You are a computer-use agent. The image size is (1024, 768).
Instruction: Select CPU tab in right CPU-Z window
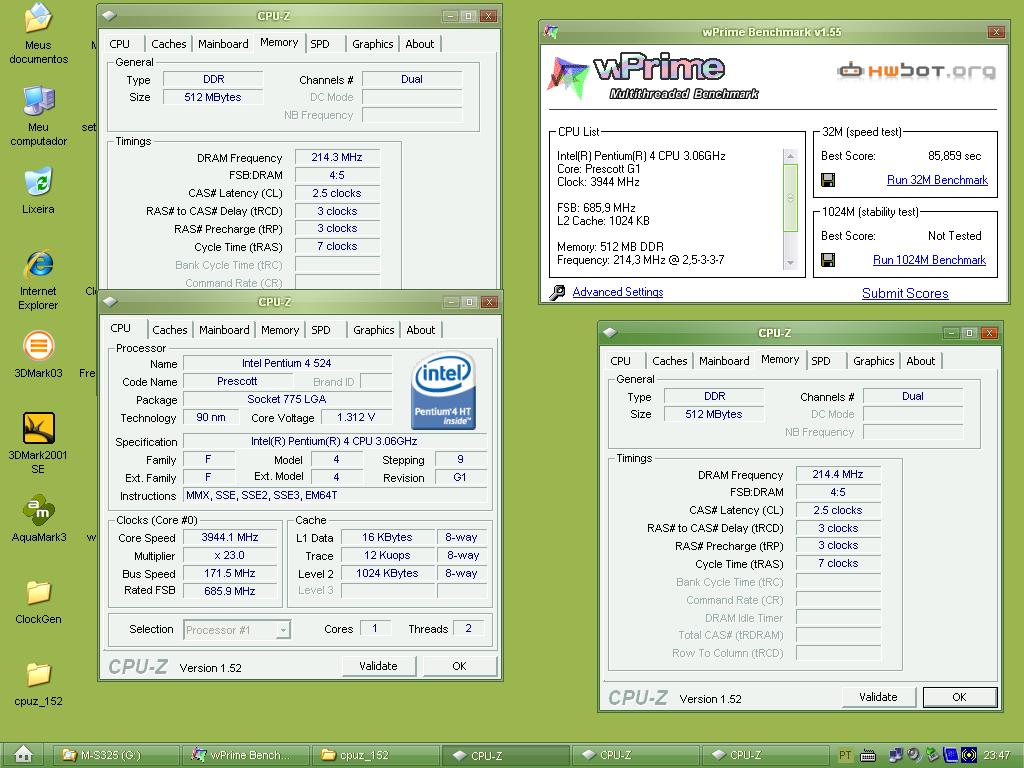tap(620, 360)
